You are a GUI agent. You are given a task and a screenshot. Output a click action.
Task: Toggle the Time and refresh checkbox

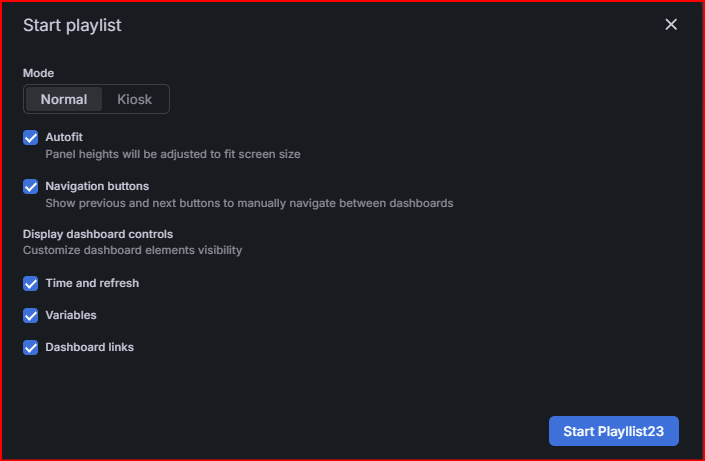31,283
